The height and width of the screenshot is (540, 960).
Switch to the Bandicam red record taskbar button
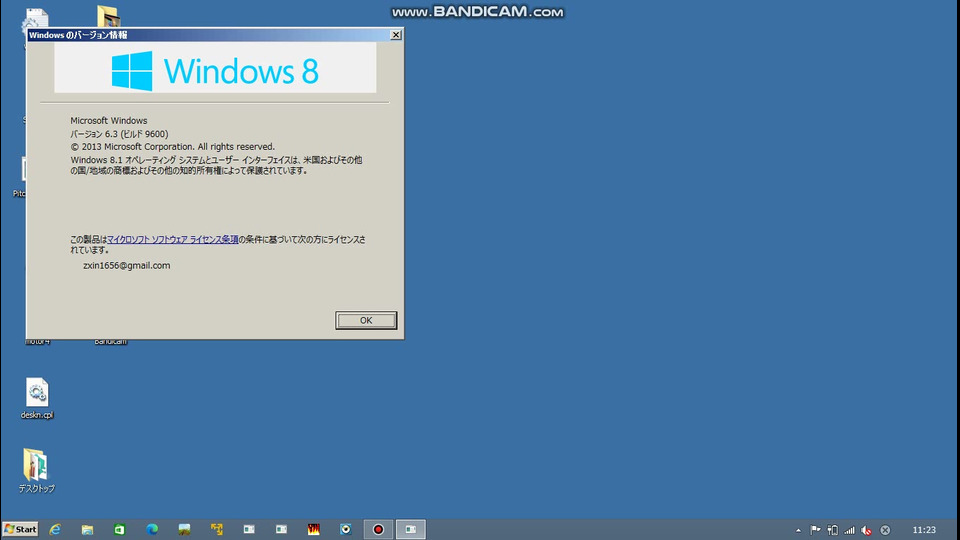[x=378, y=529]
